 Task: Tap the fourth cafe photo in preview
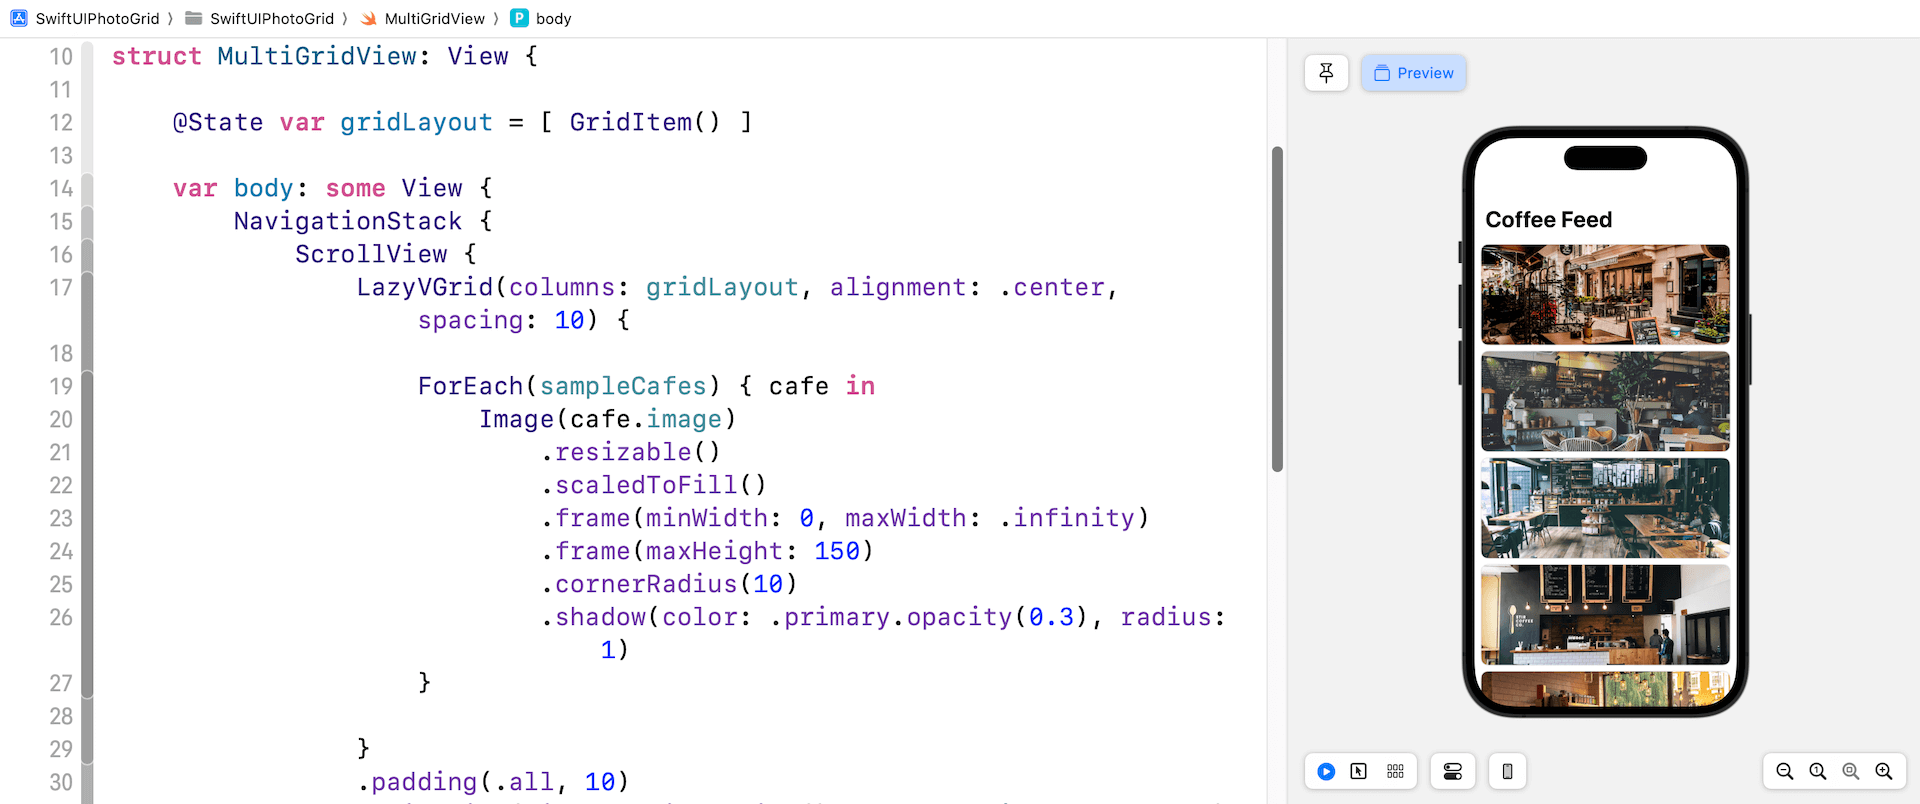[x=1605, y=615]
